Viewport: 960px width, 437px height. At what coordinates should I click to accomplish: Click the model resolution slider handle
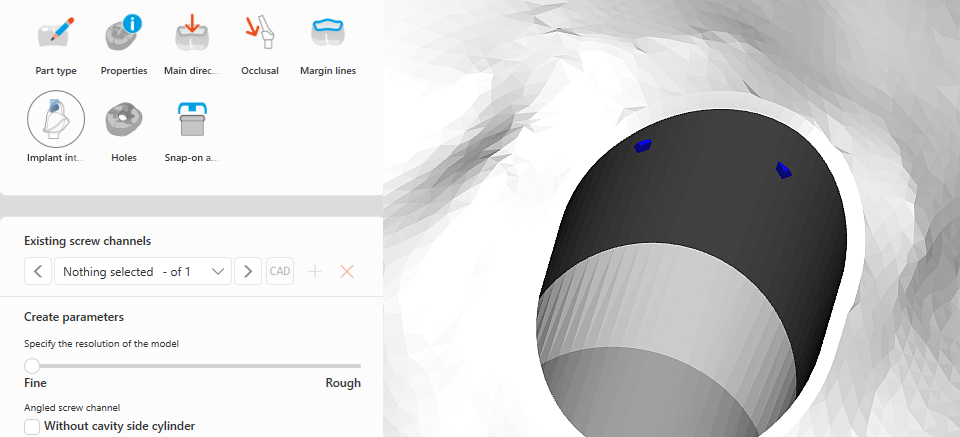[x=32, y=366]
